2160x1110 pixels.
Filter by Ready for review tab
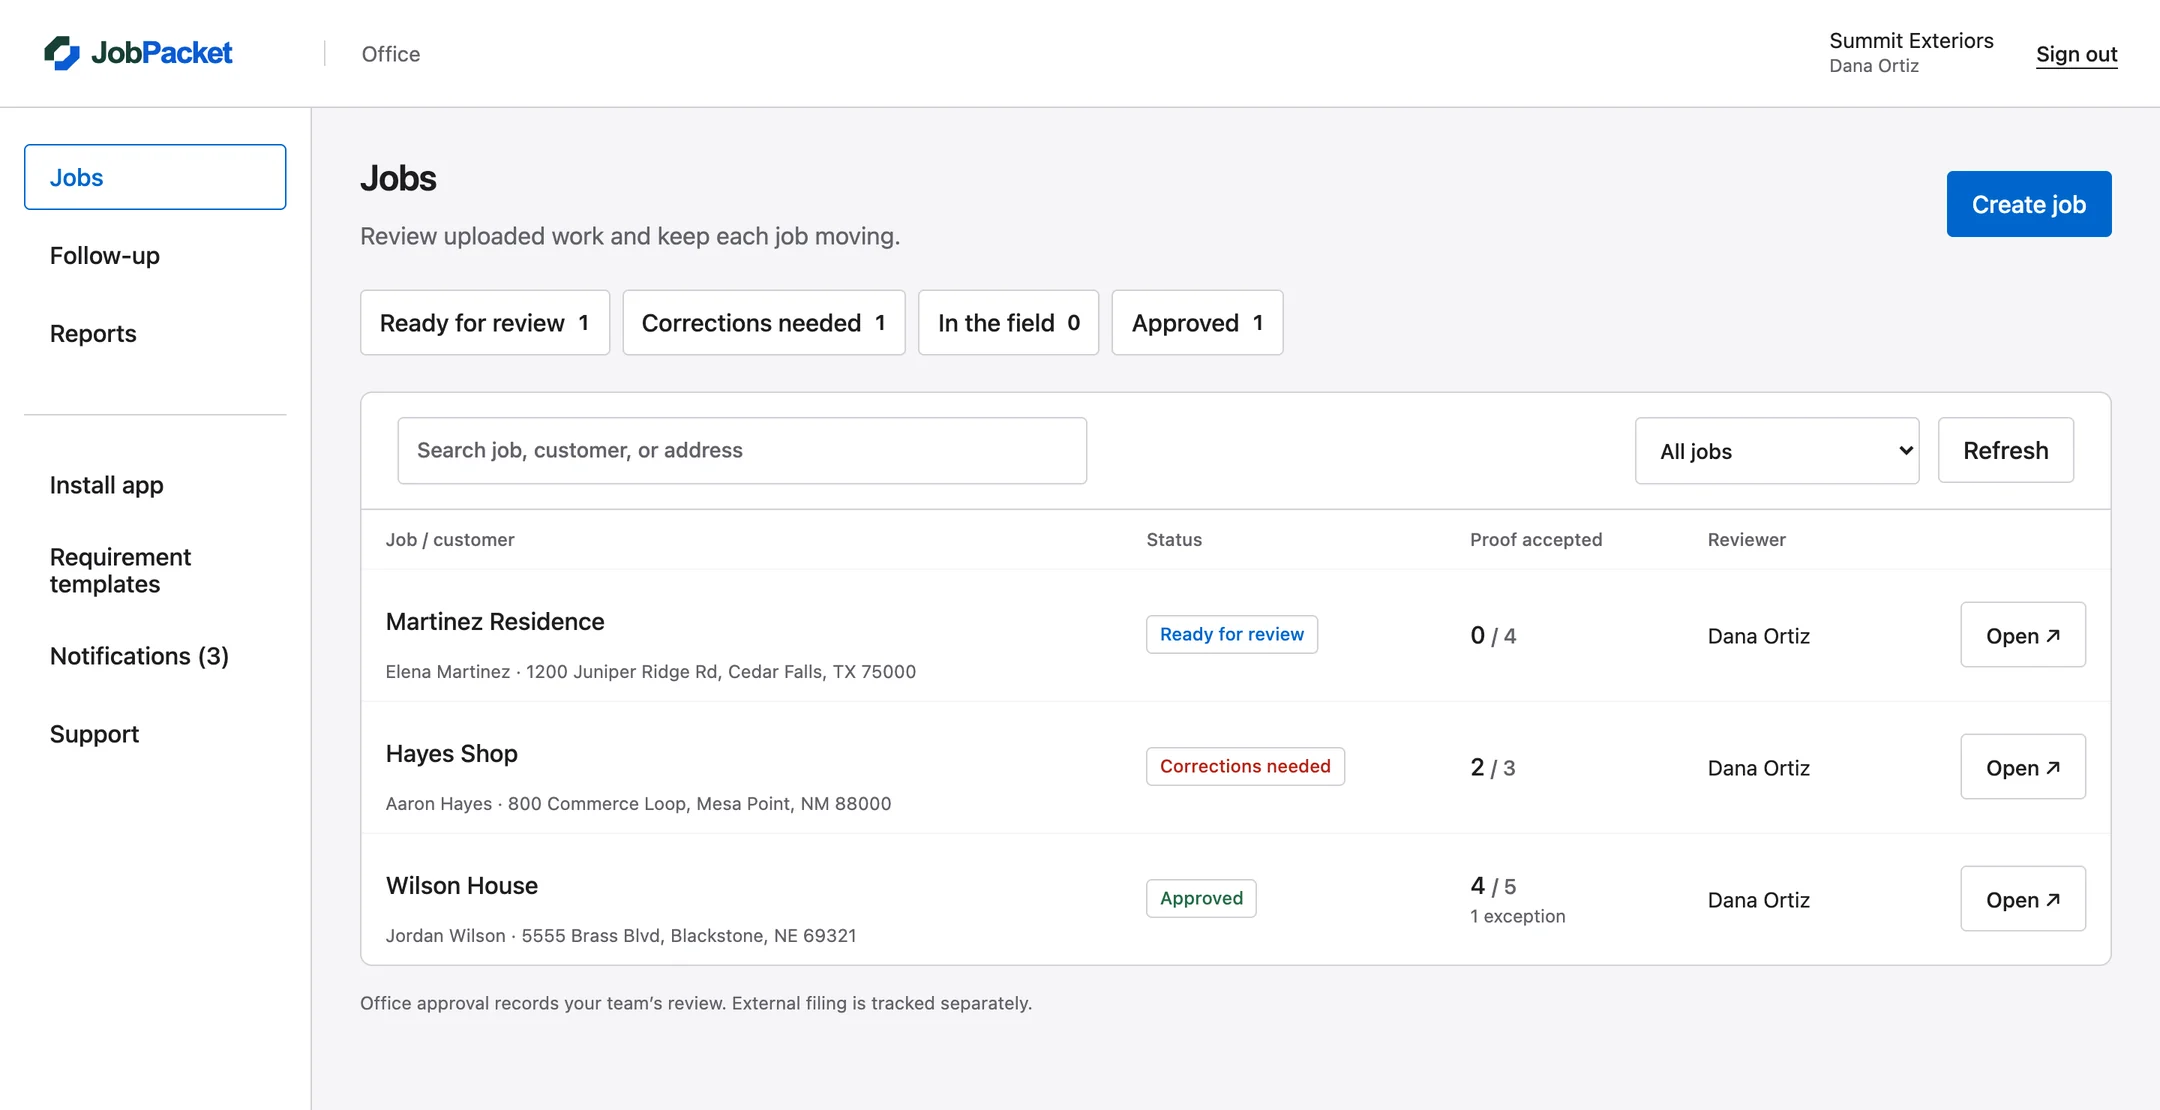485,323
